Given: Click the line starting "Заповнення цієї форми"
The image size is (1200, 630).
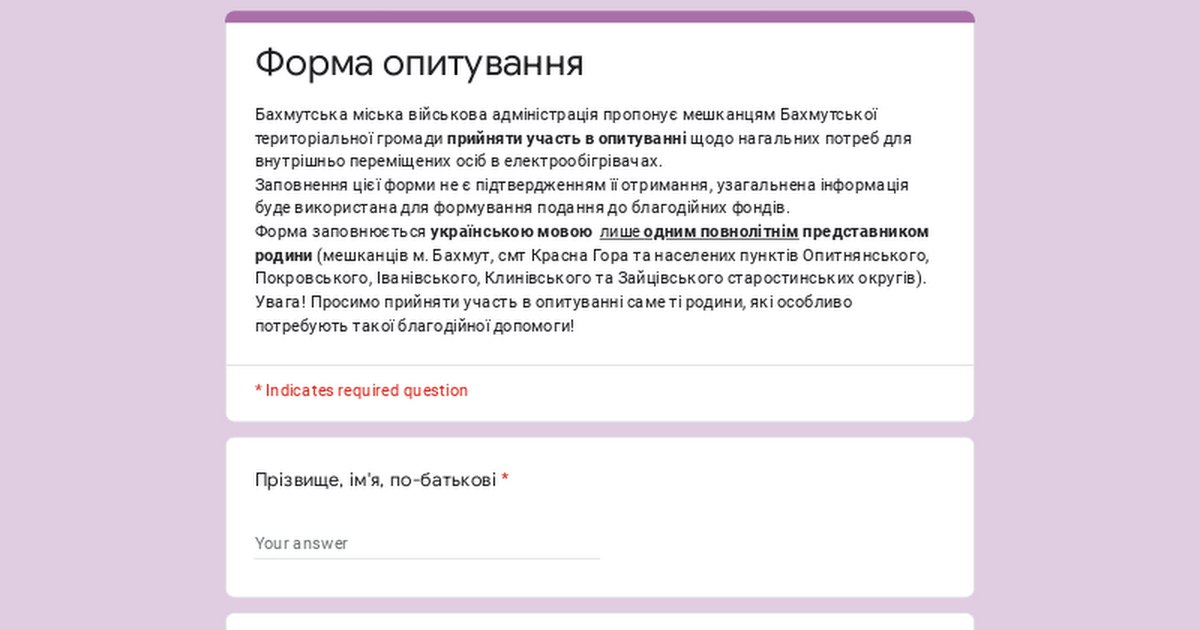Looking at the screenshot, I should pos(580,185).
